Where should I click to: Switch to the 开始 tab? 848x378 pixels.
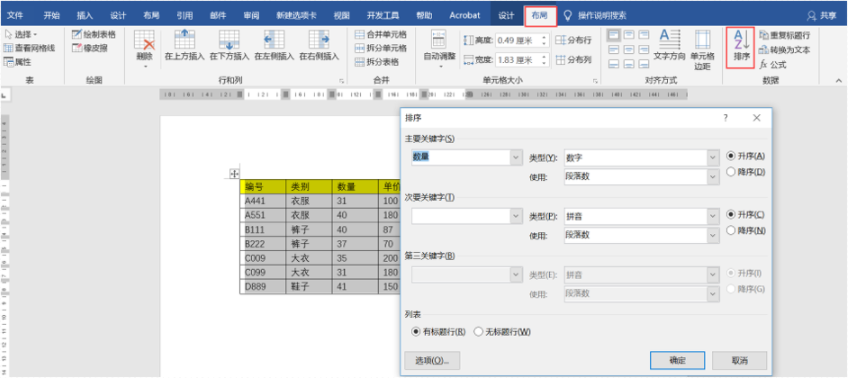(51, 15)
